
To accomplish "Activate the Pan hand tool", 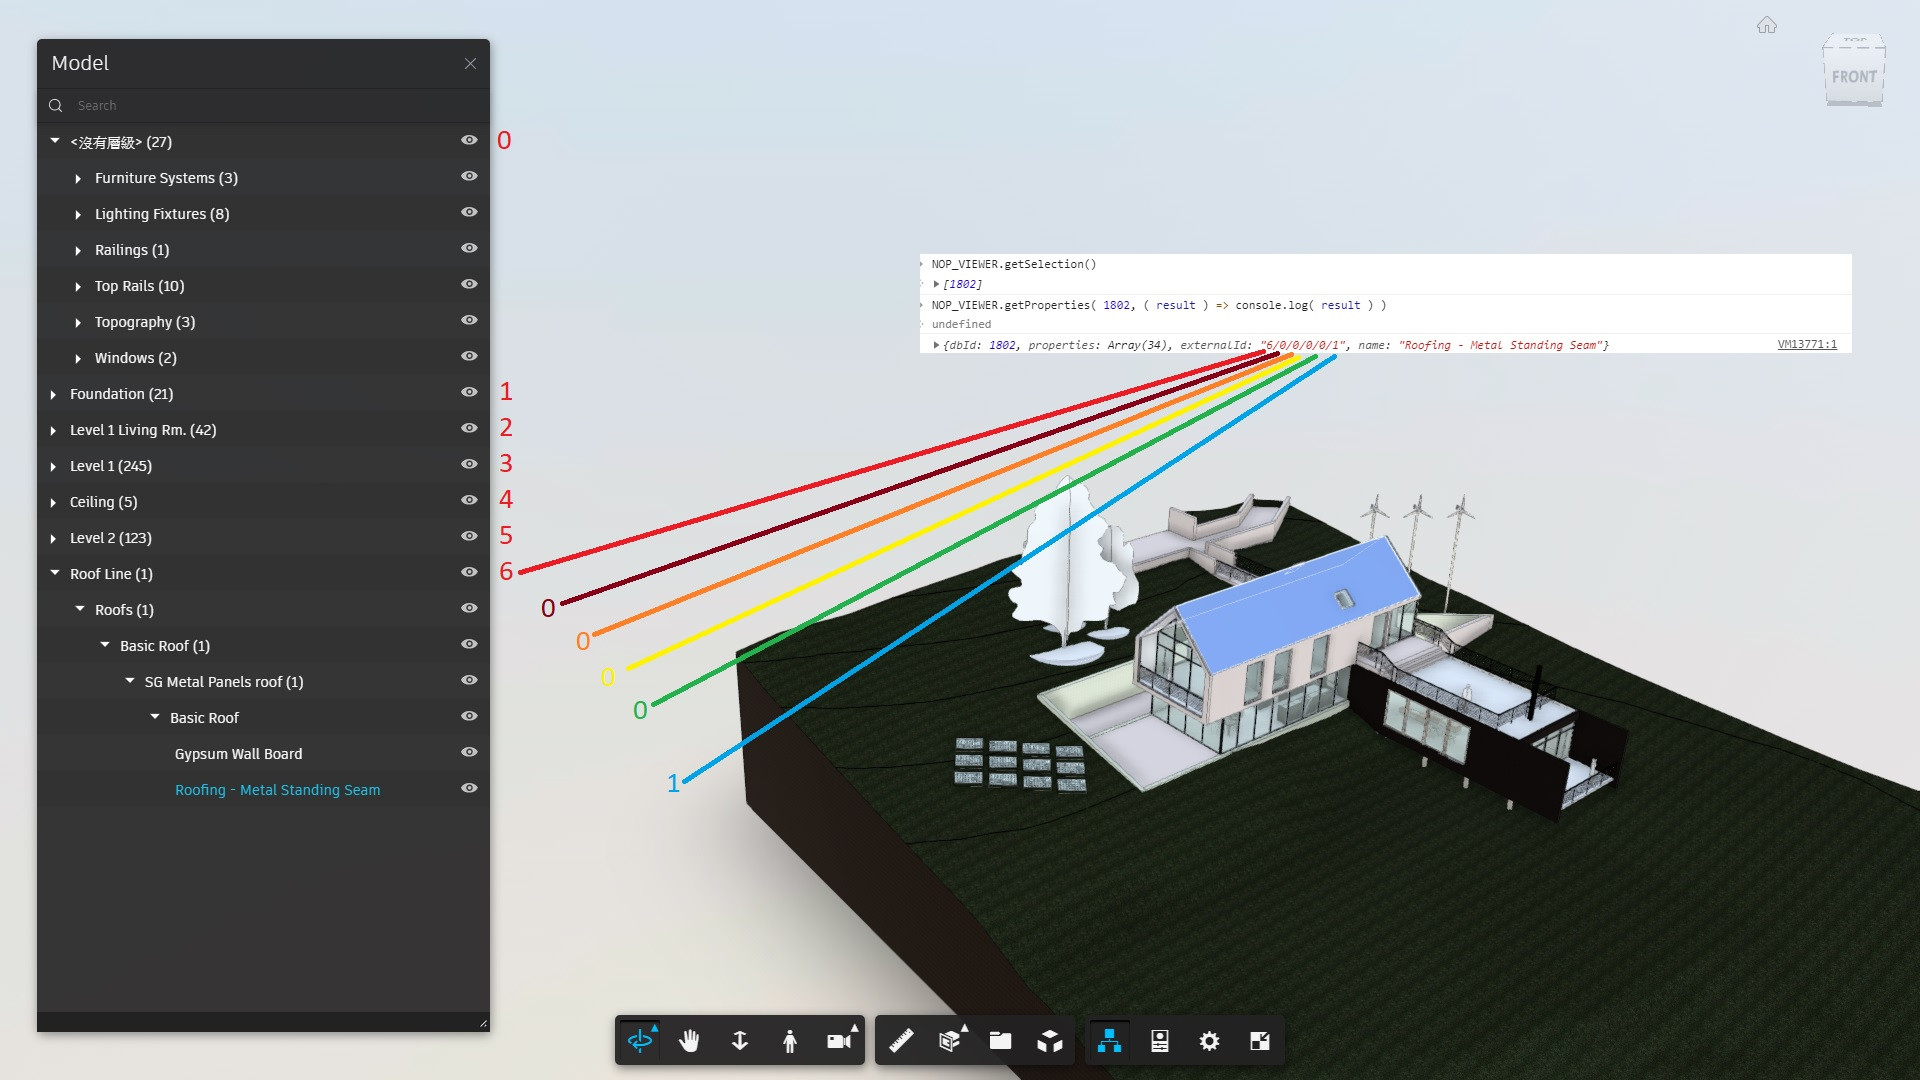I will coord(689,1041).
